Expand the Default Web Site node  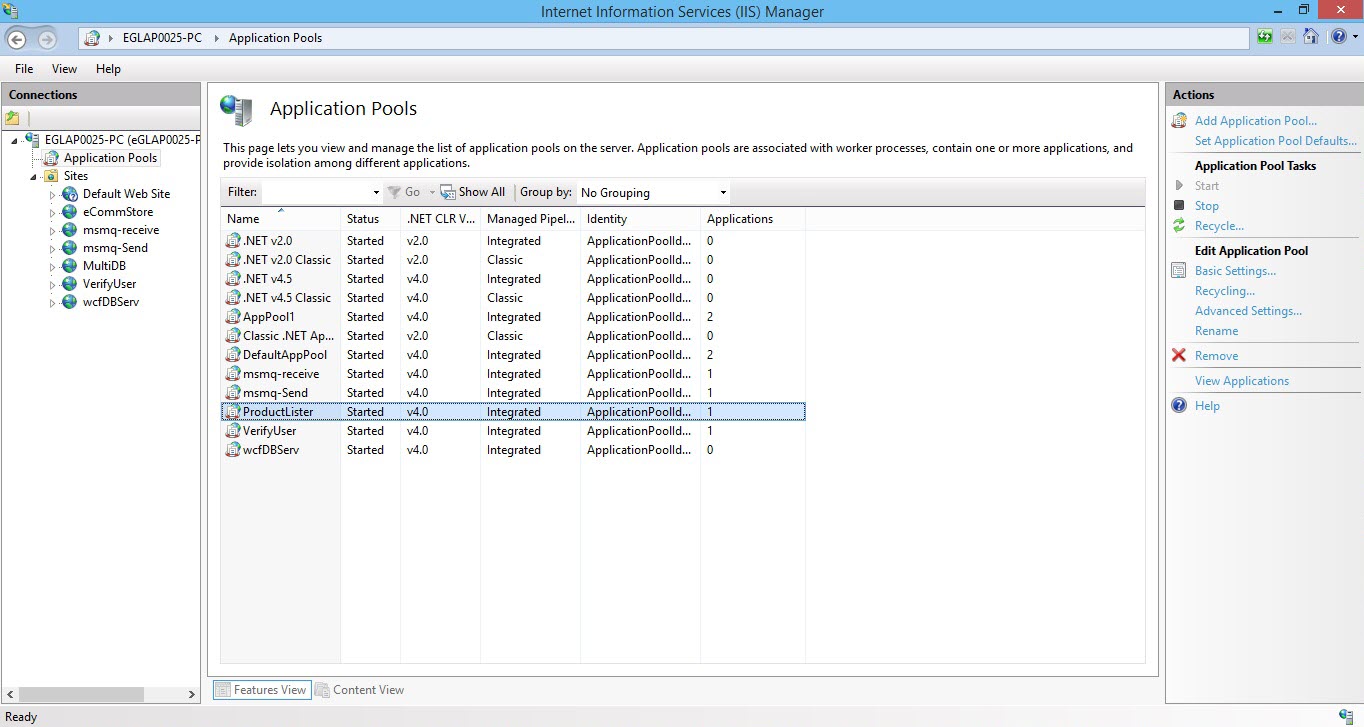[x=53, y=195]
